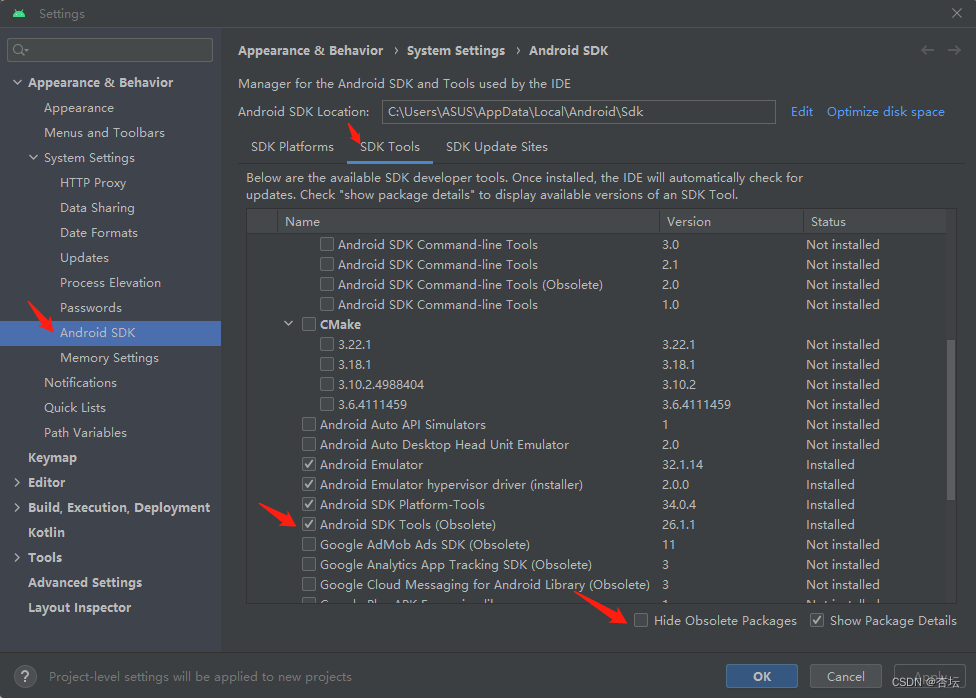Viewport: 976px width, 698px height.
Task: Select Android SDK in sidebar
Action: click(x=110, y=333)
